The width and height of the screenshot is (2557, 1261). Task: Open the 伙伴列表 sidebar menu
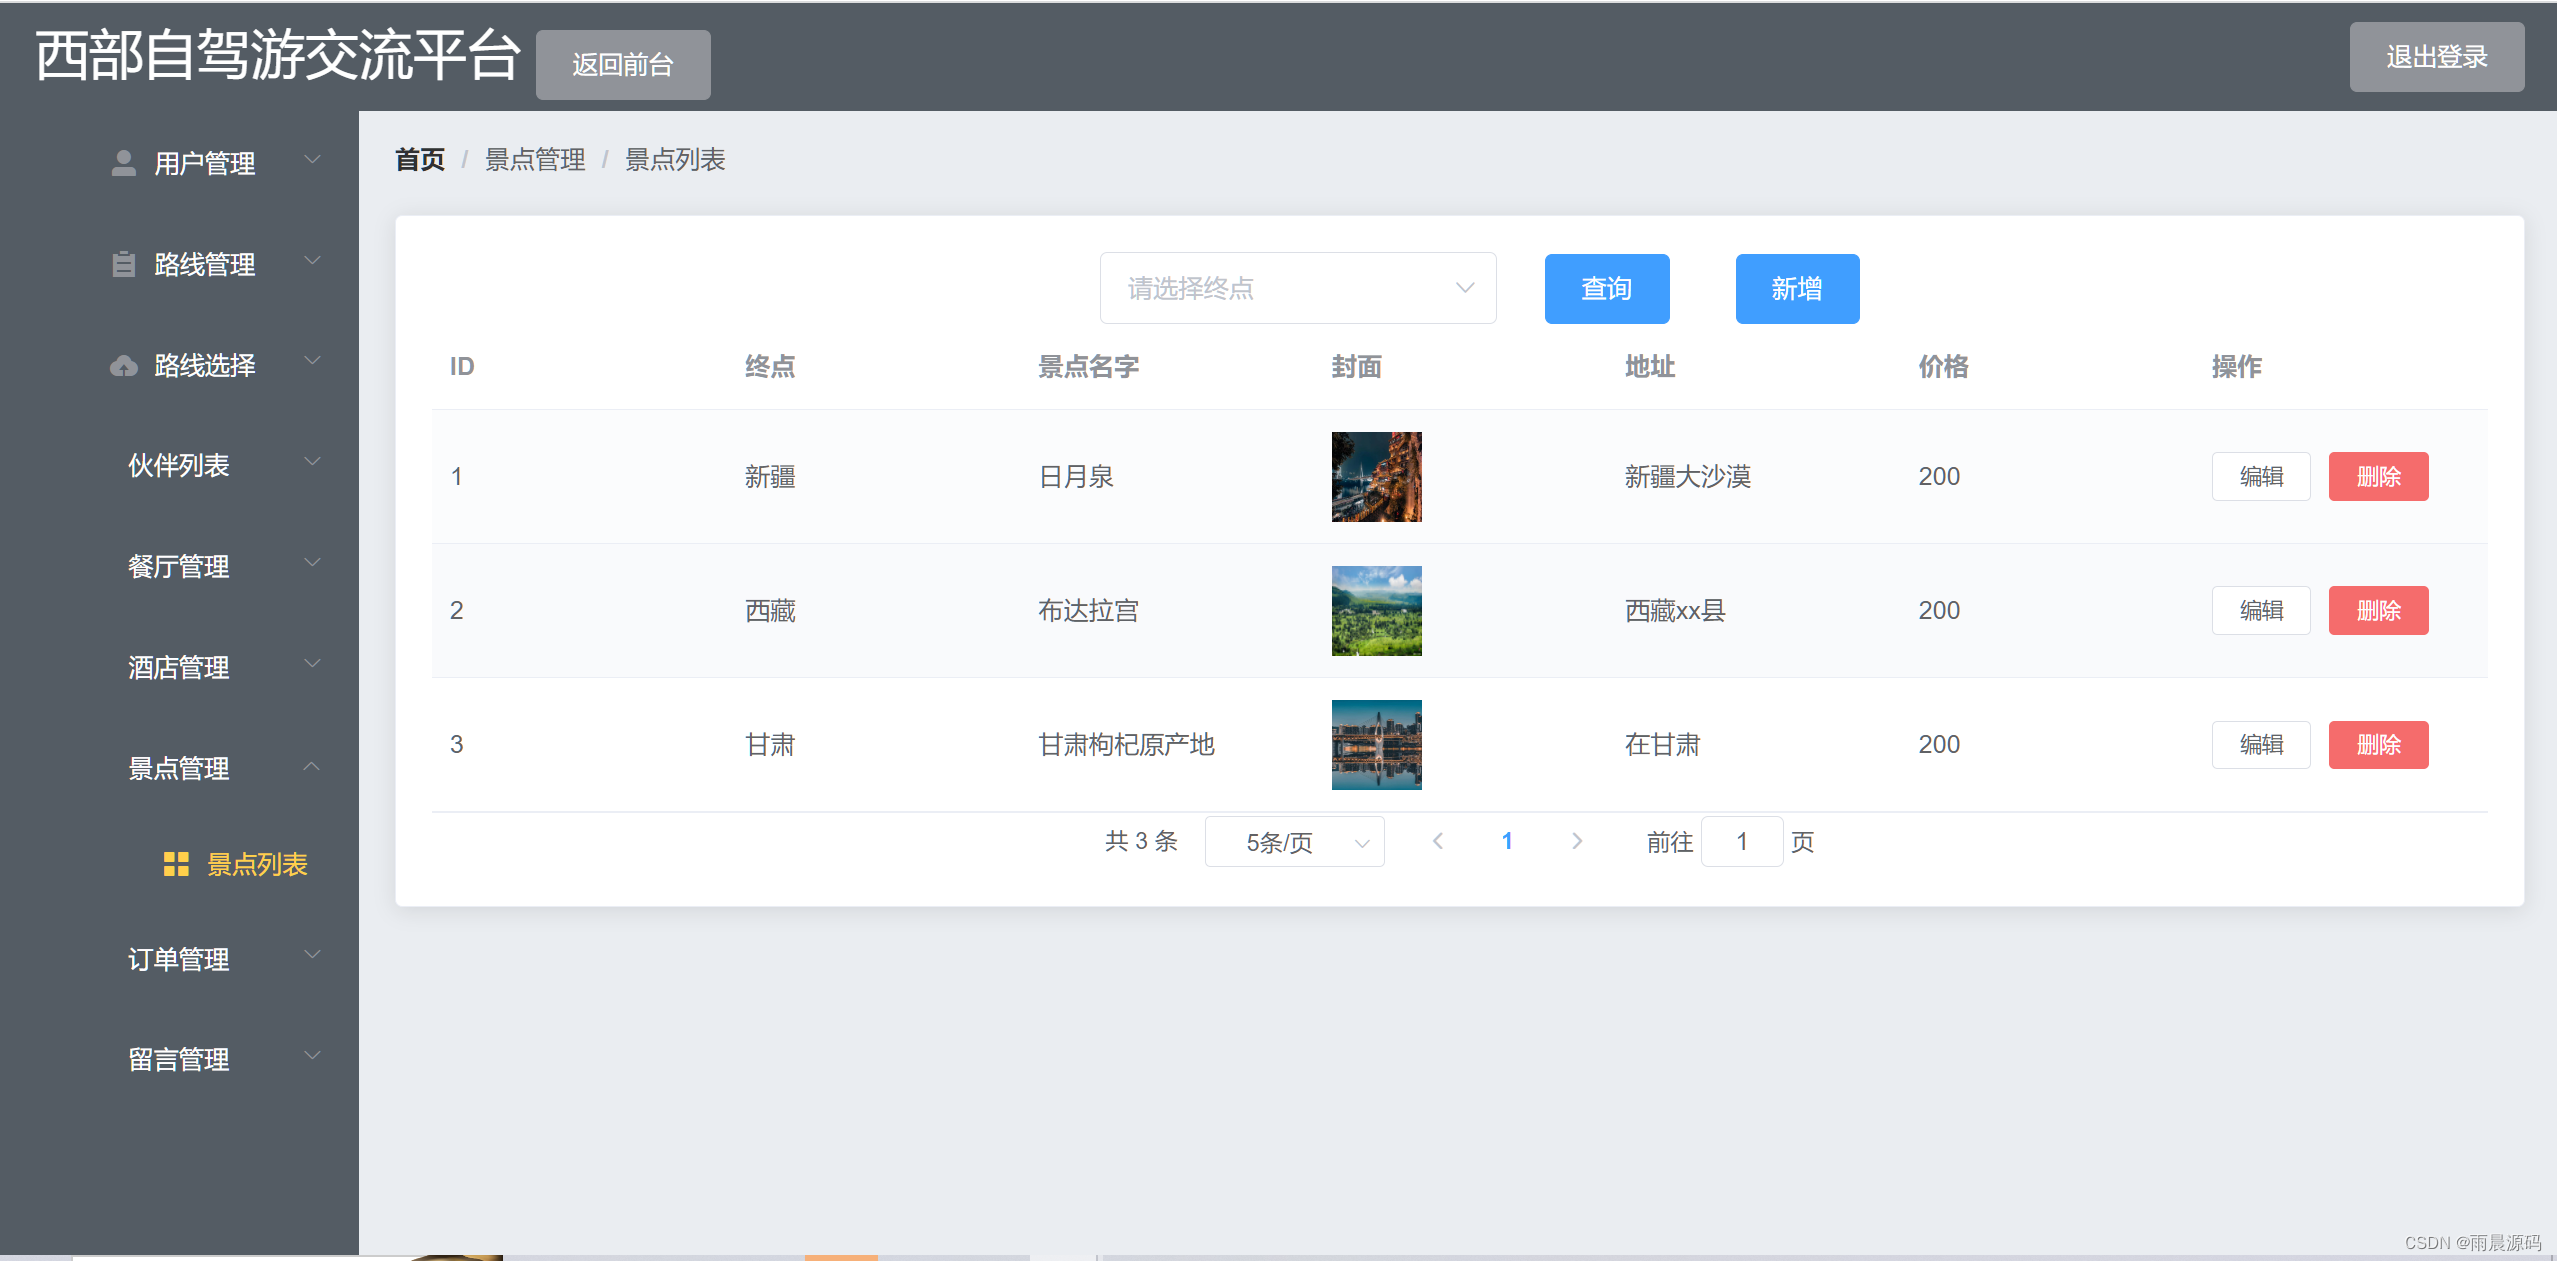179,465
